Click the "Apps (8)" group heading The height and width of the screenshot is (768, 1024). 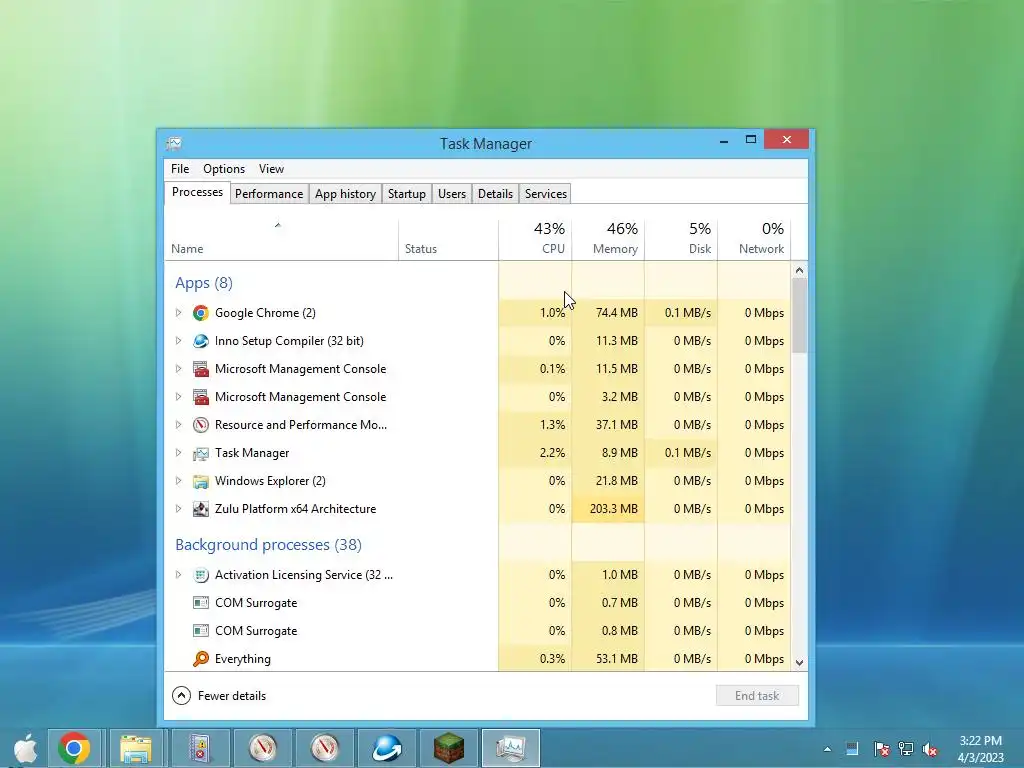[x=204, y=283]
